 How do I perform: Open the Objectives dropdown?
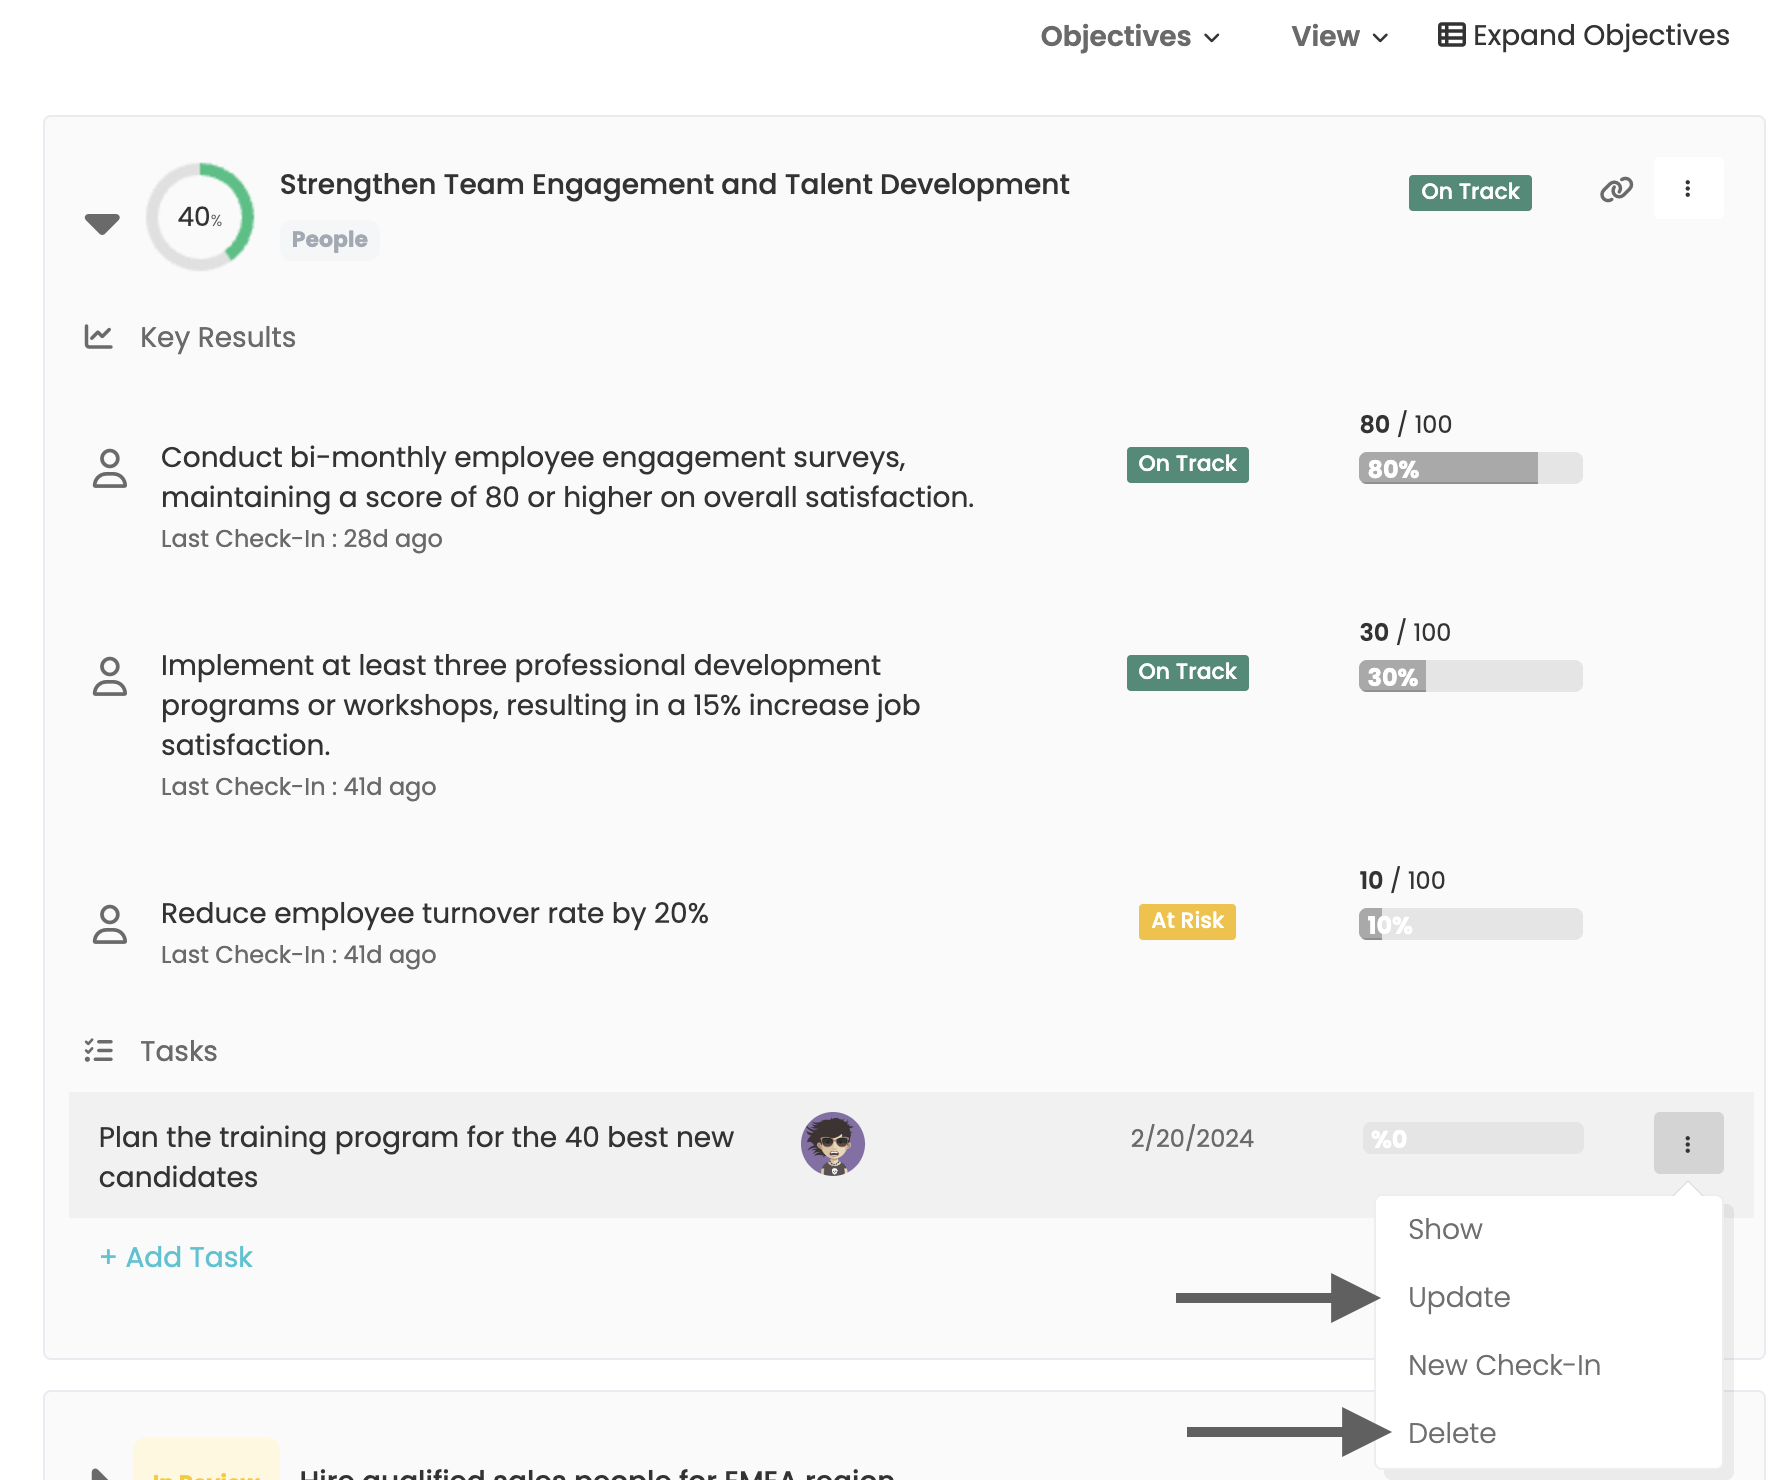pos(1130,37)
